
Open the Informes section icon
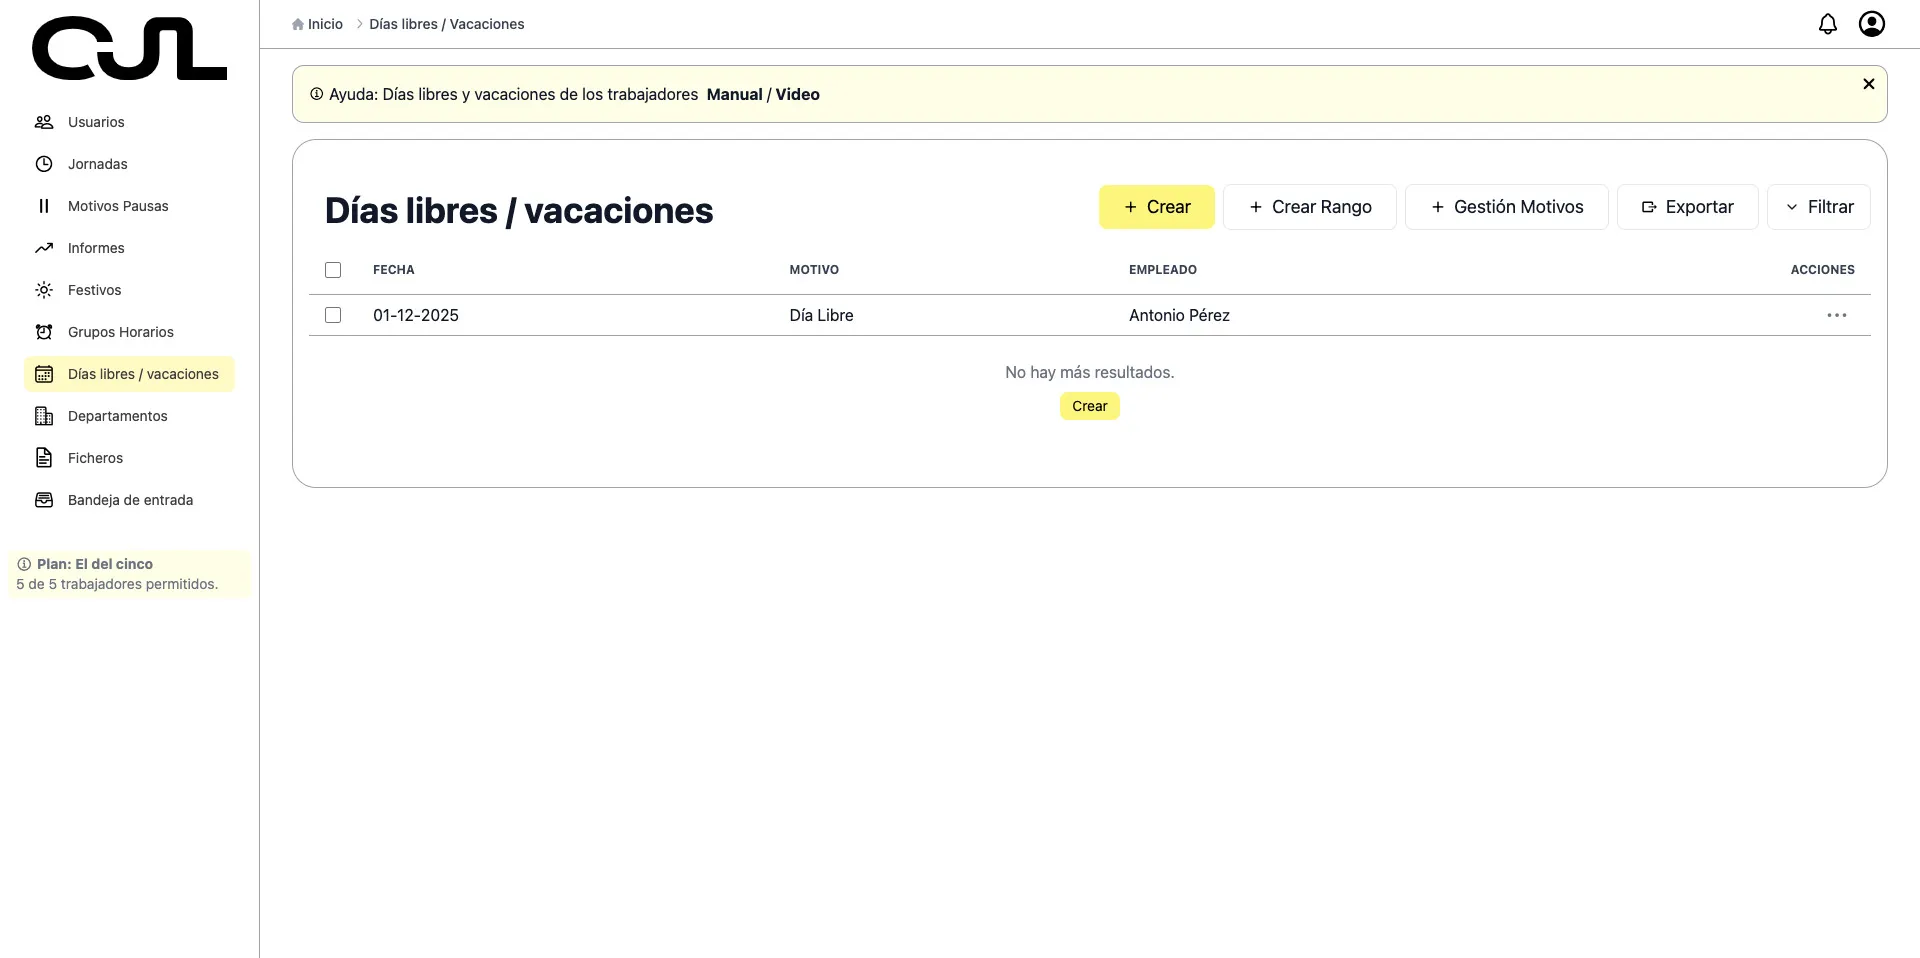[44, 248]
